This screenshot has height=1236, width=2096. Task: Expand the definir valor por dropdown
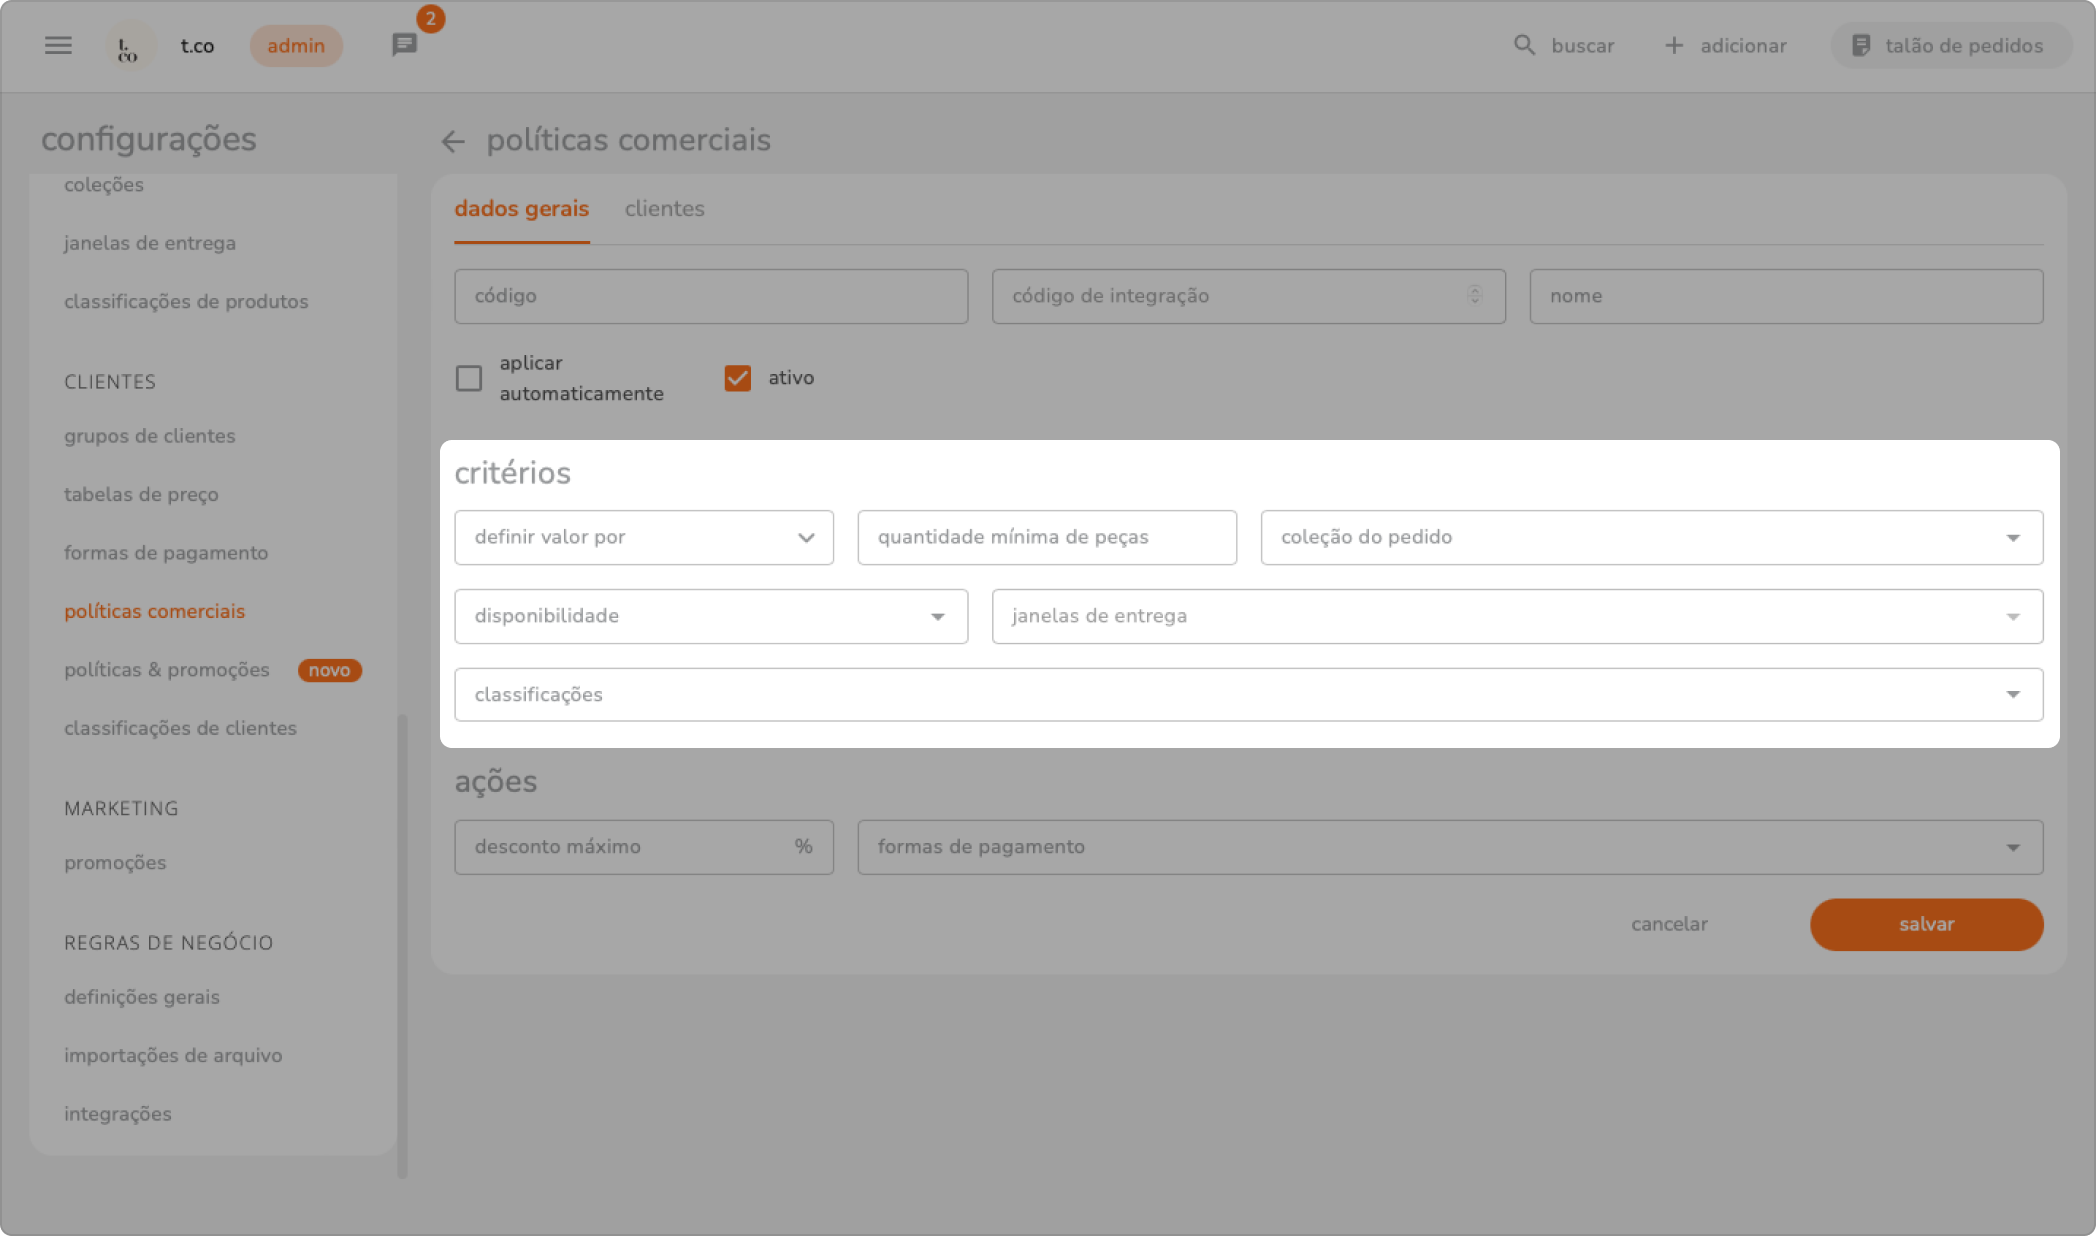[644, 538]
